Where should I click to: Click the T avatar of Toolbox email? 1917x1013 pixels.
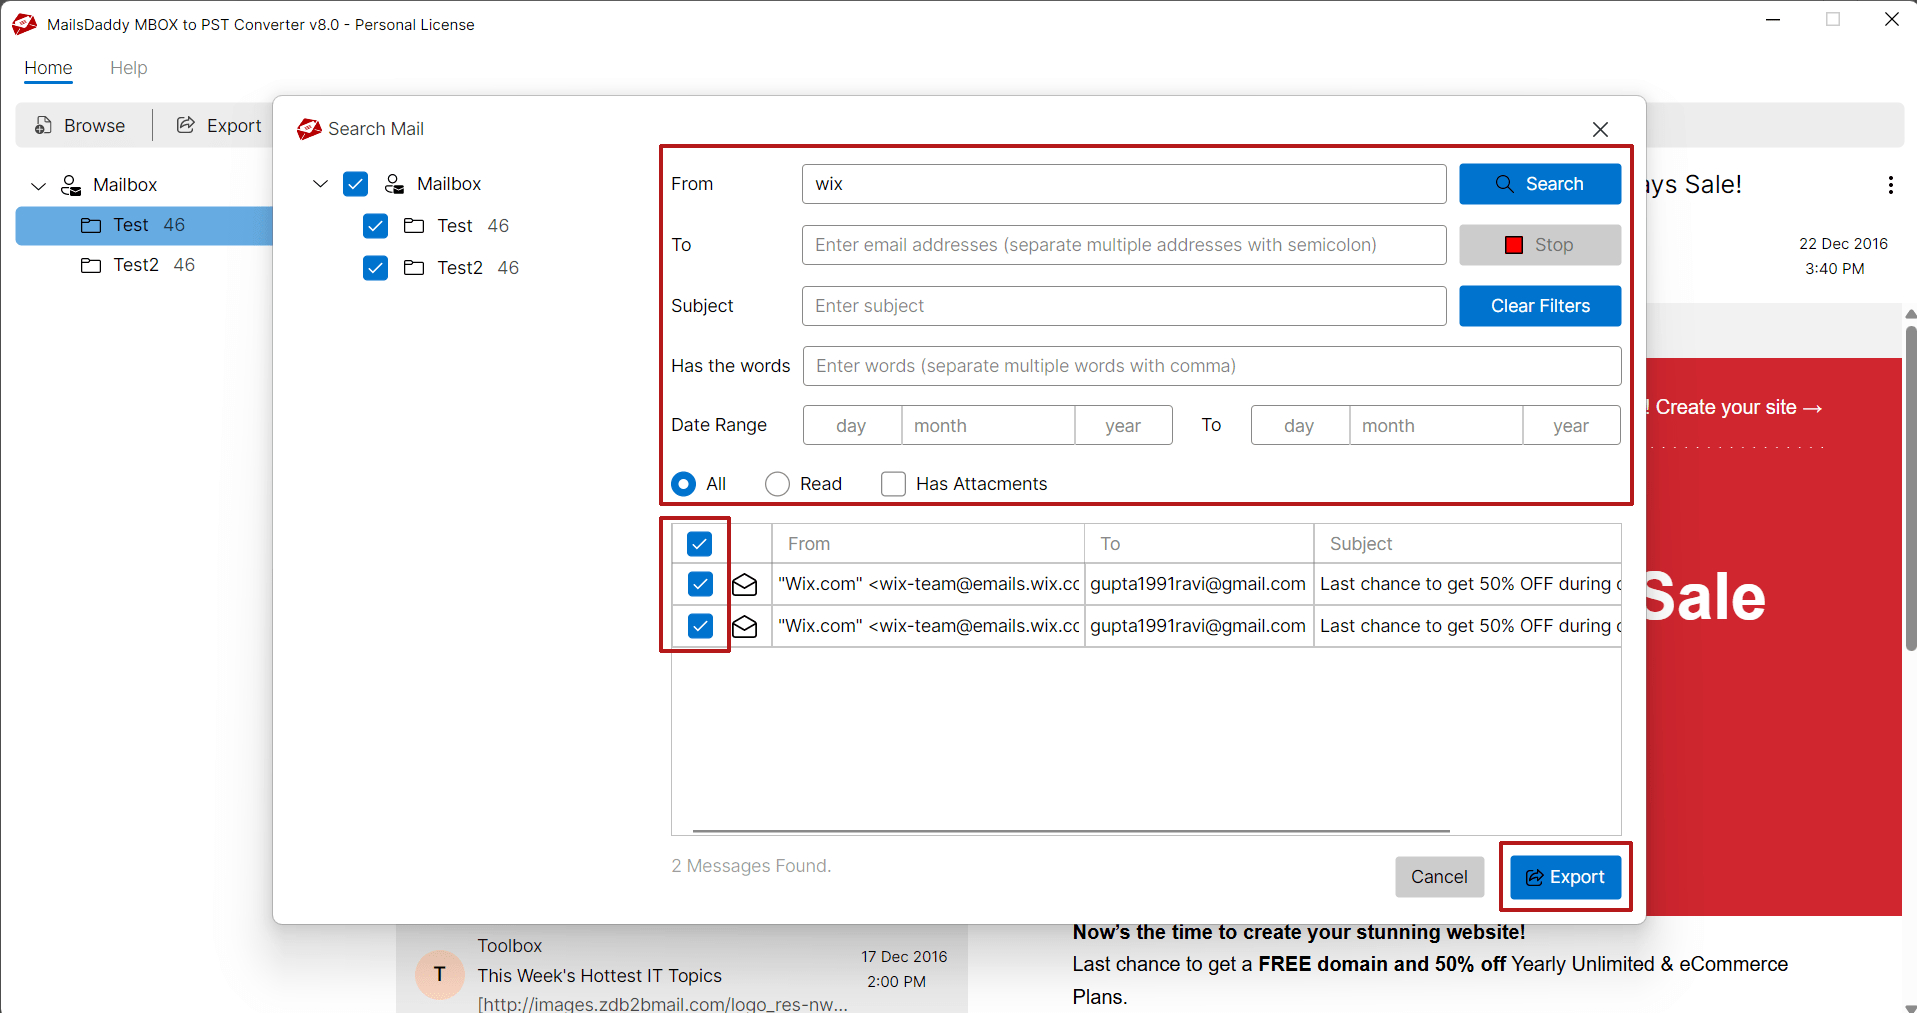coord(439,974)
